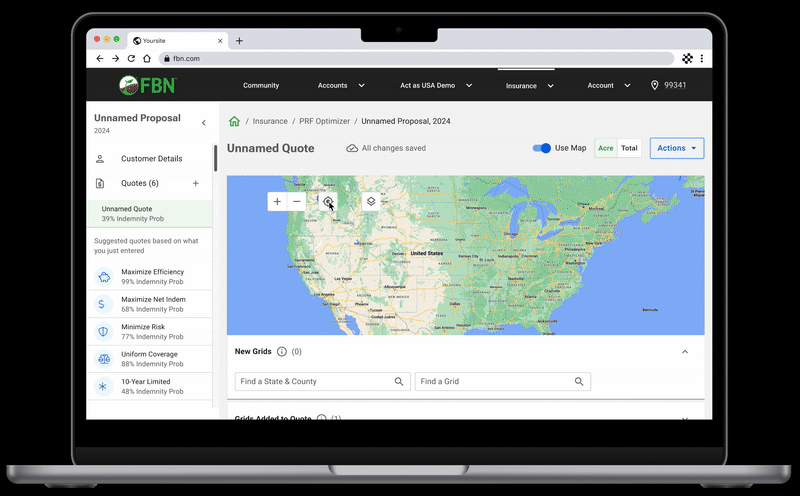Screen dimensions: 800x496
Task: Select the Acre view option
Action: pyautogui.click(x=606, y=148)
